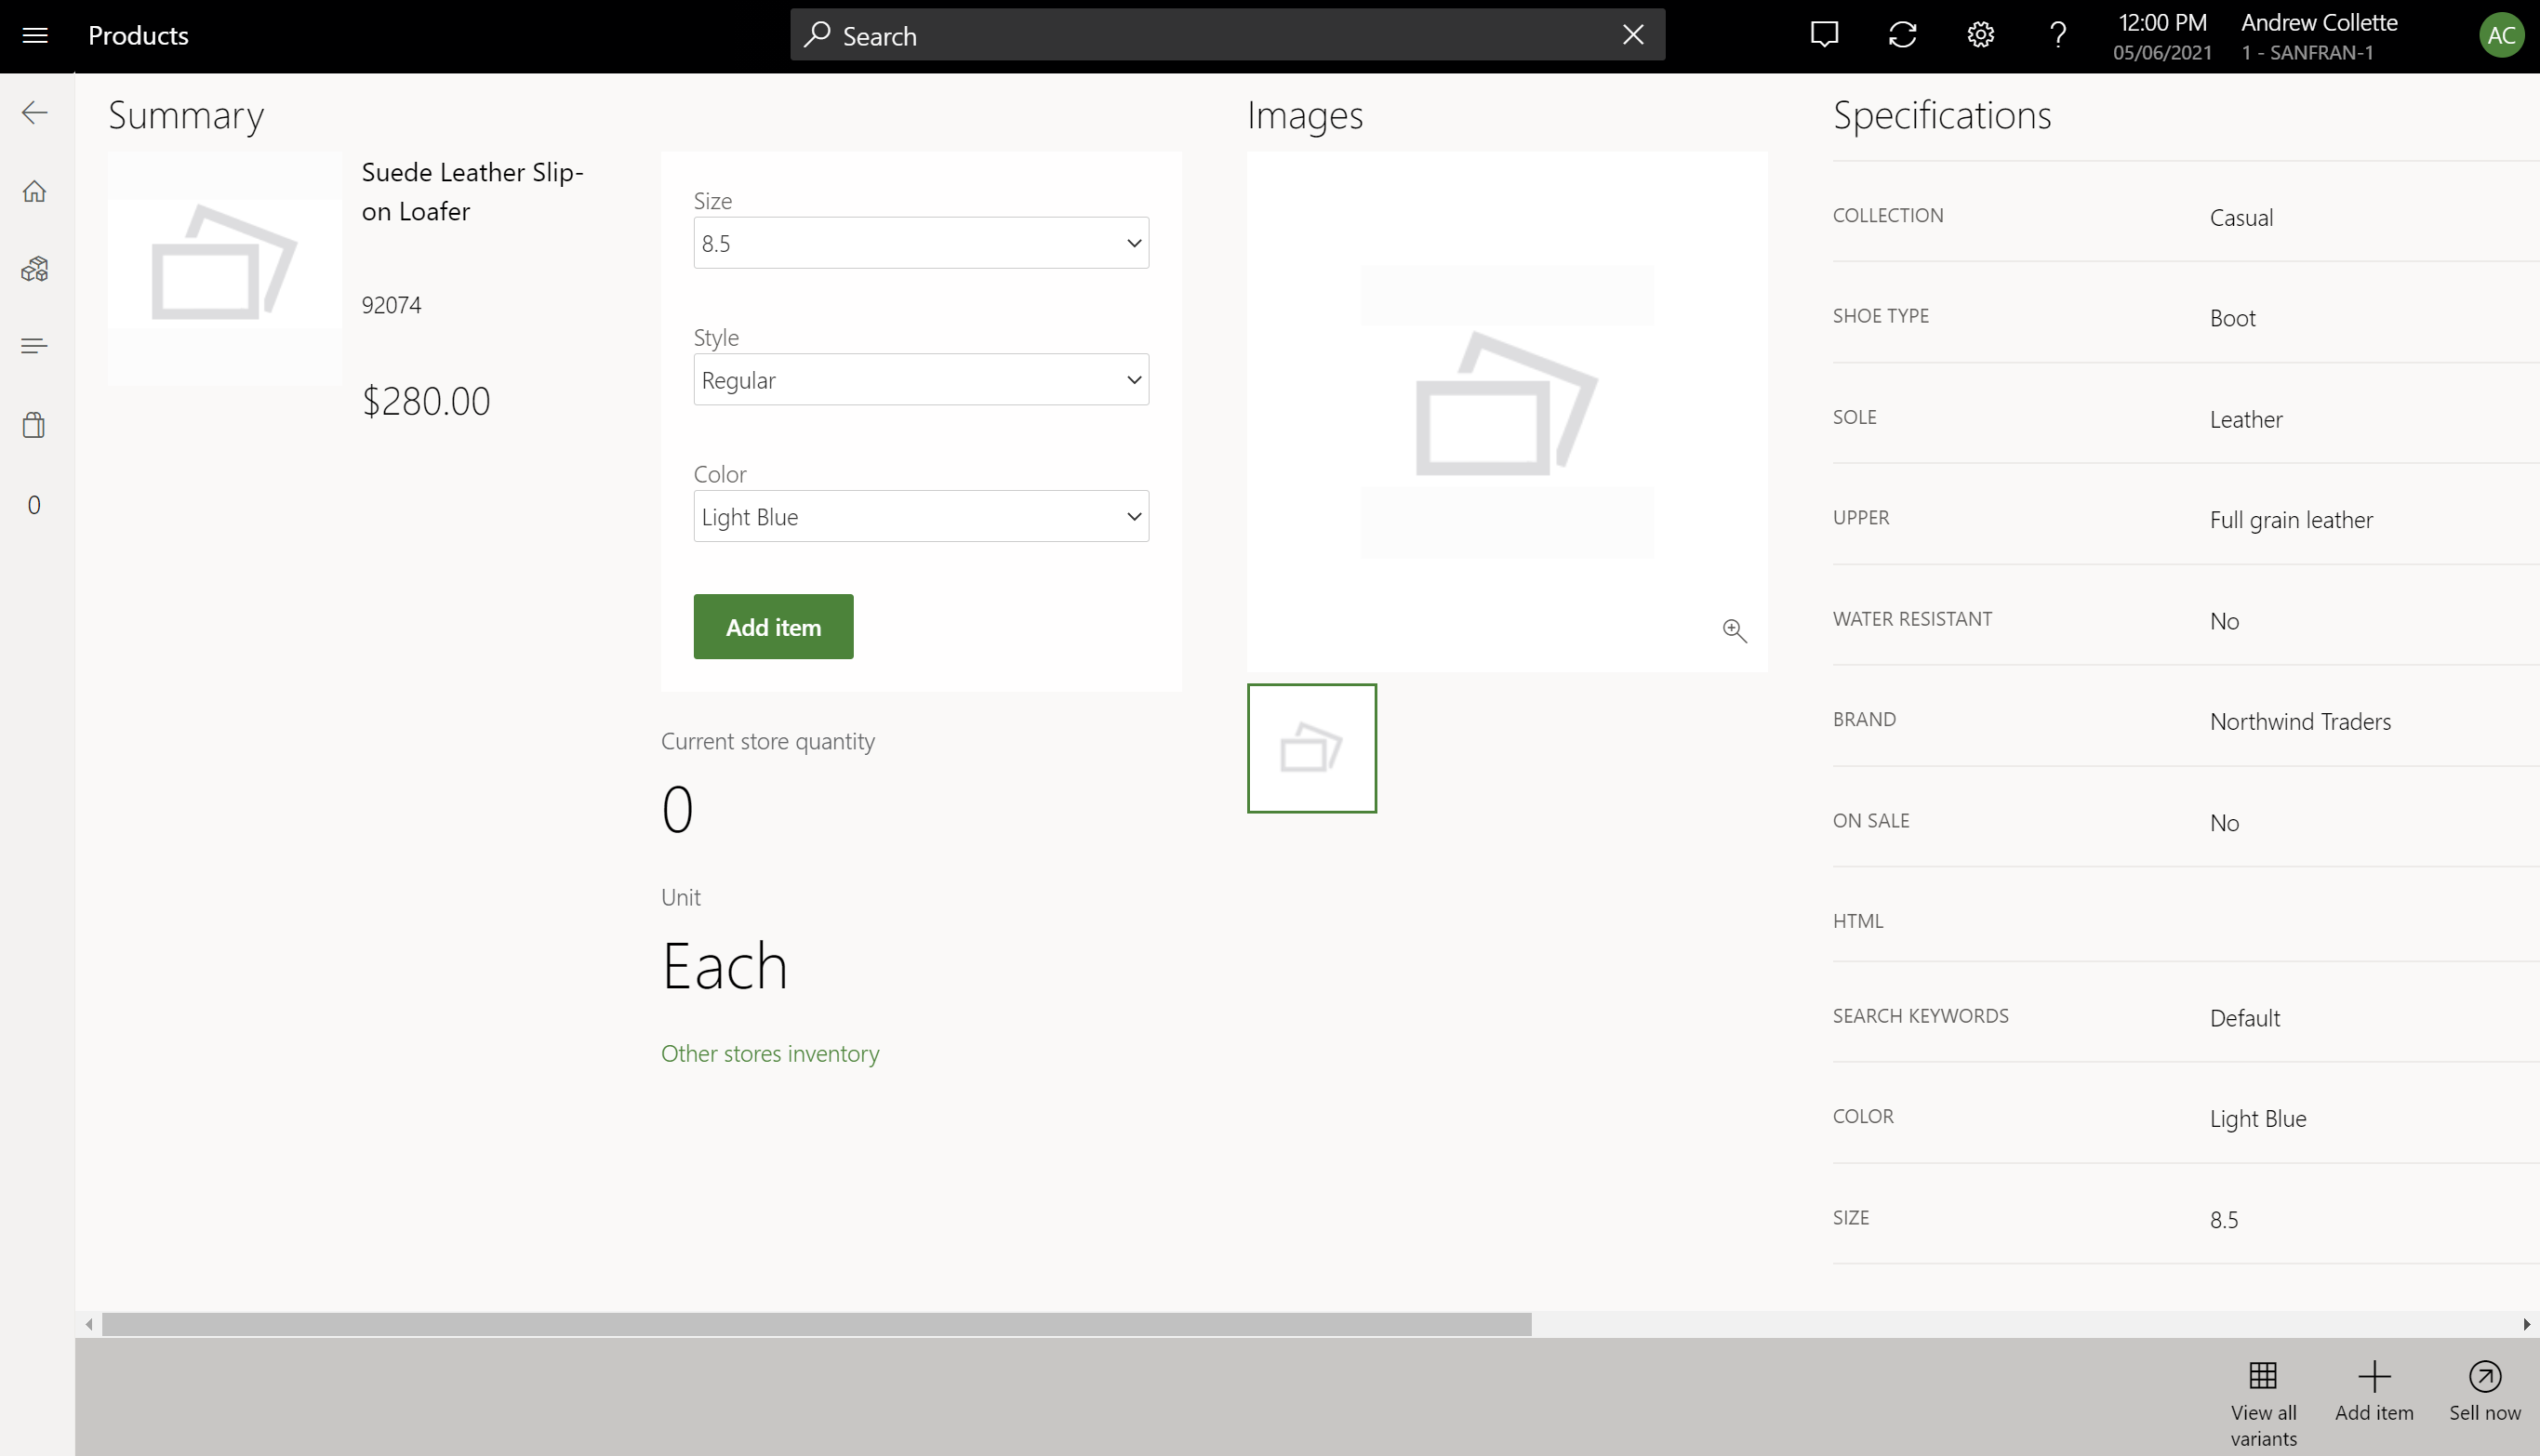Click the Light Blue color specification value
Viewport: 2540px width, 1456px height.
click(x=2257, y=1118)
